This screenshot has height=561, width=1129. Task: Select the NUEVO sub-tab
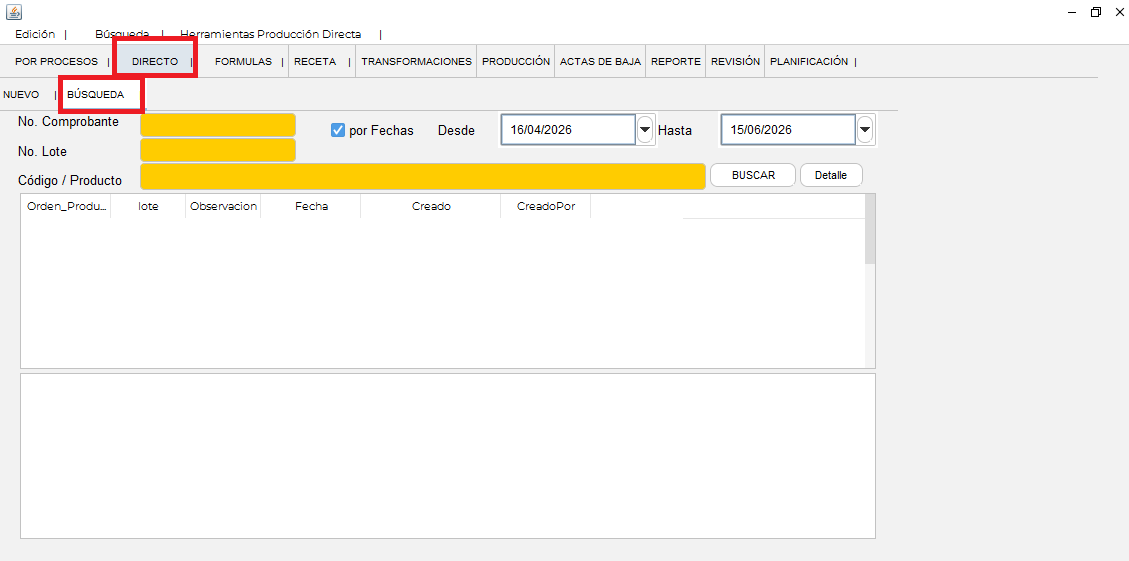[21, 95]
